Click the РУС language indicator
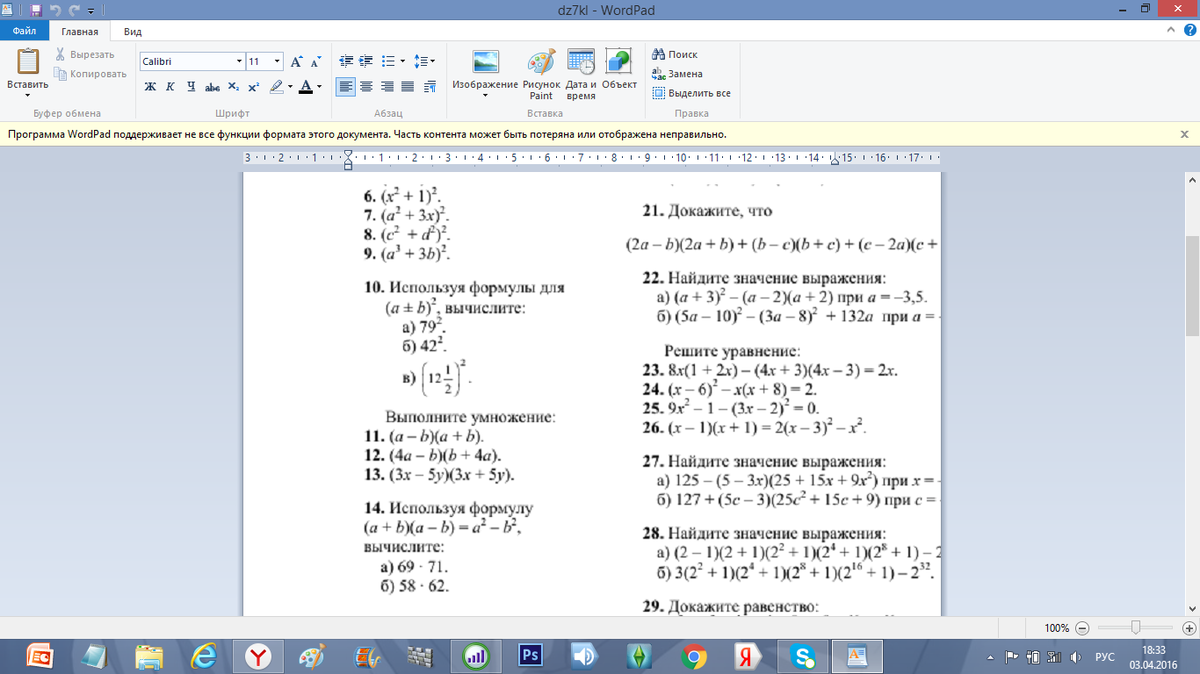 pyautogui.click(x=1105, y=657)
